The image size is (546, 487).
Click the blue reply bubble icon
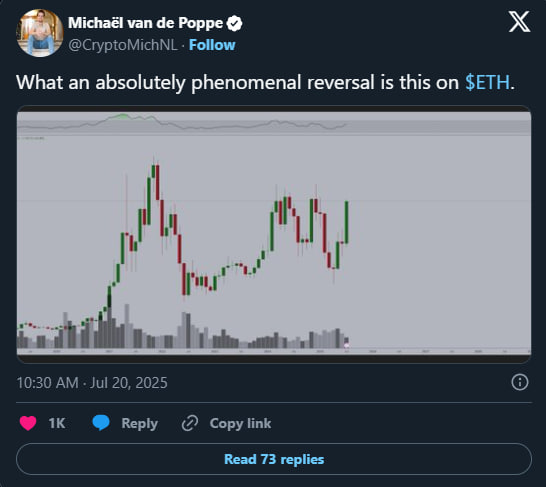[x=101, y=423]
